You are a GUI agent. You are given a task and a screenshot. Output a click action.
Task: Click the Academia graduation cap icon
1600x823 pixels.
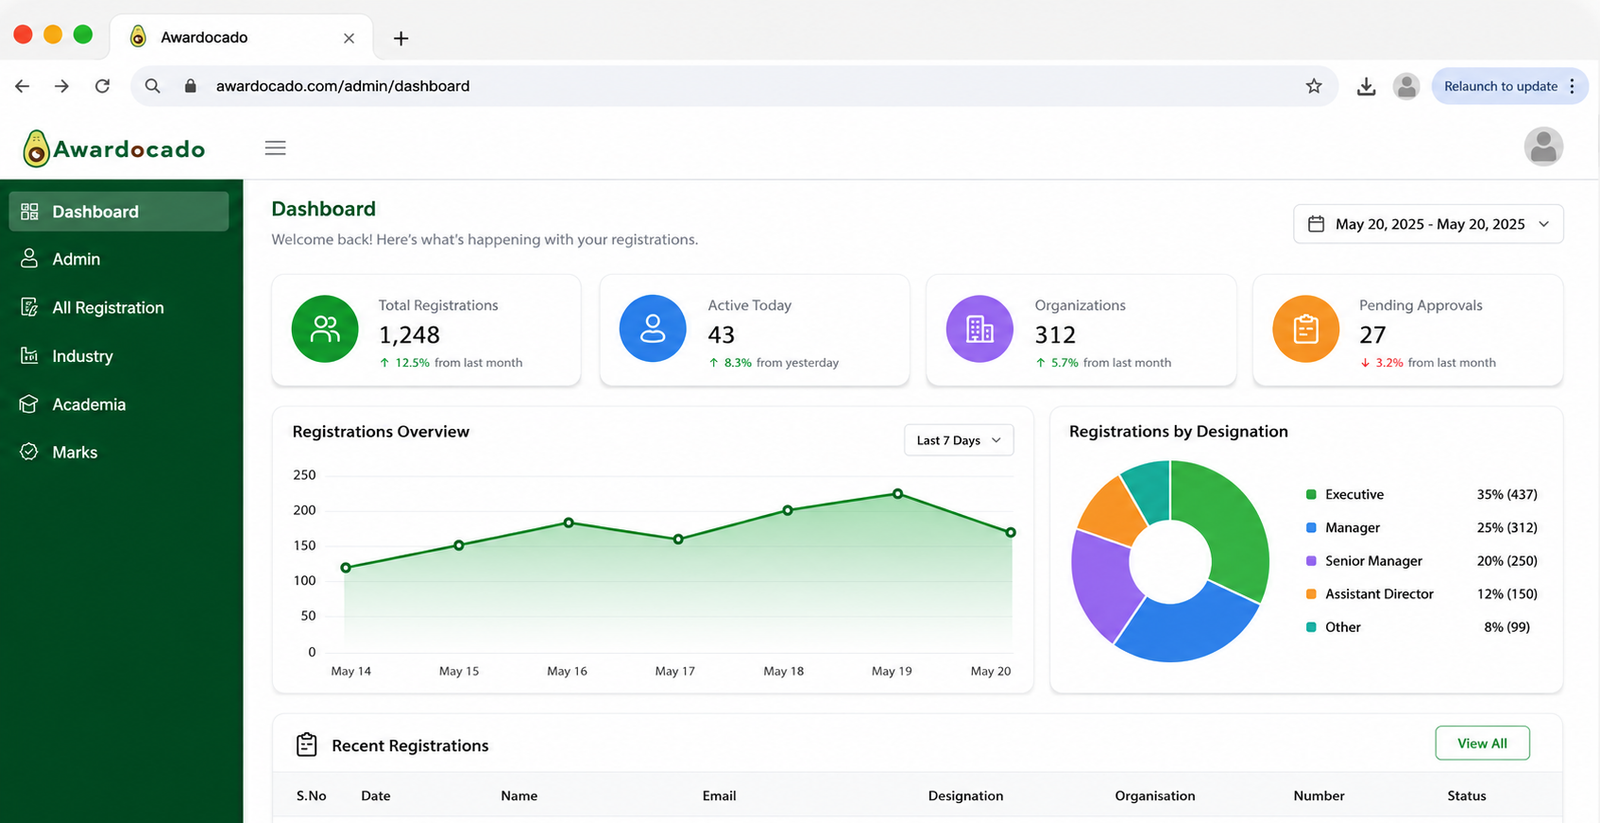point(29,404)
